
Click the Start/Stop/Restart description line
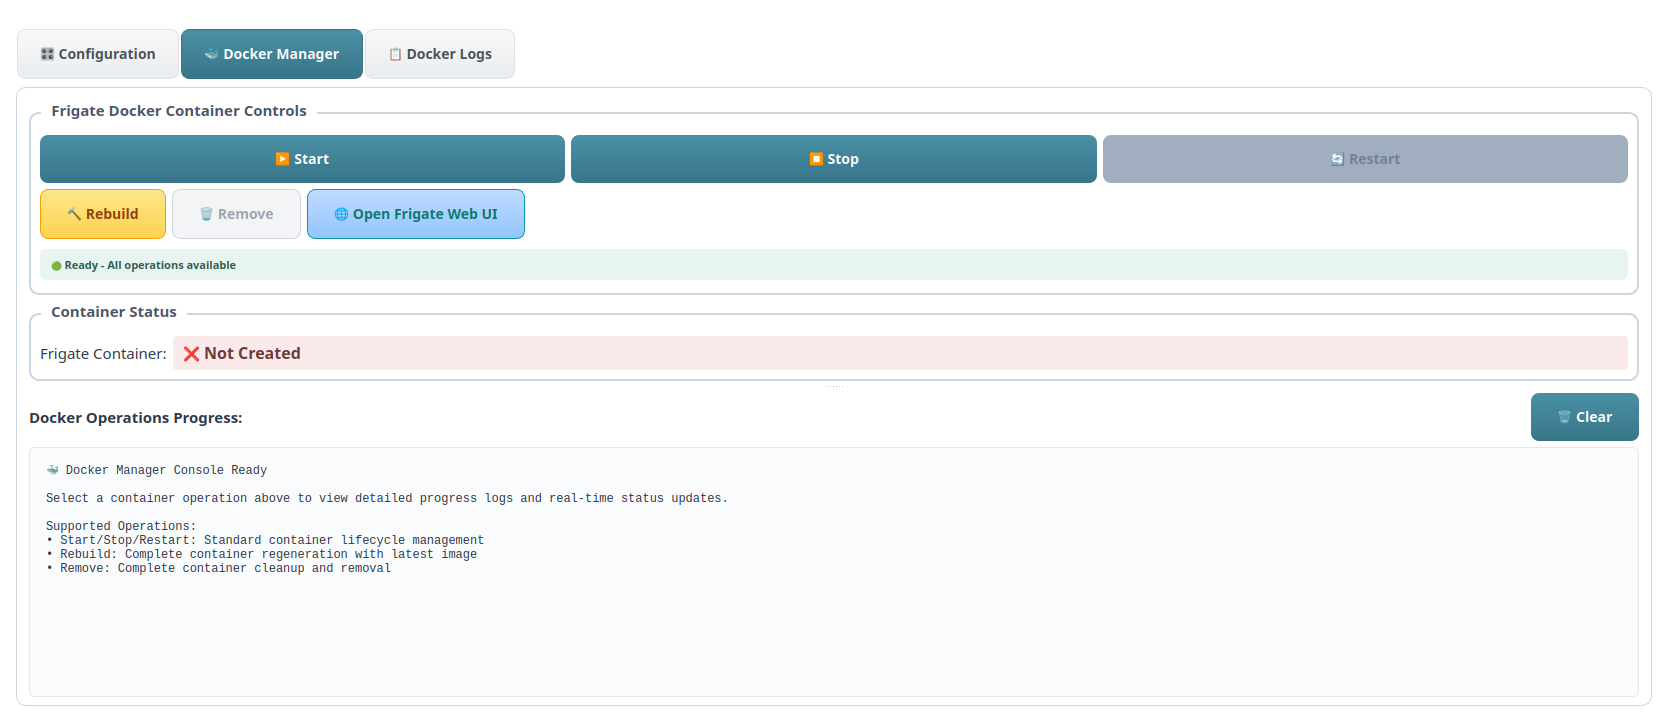click(x=265, y=540)
